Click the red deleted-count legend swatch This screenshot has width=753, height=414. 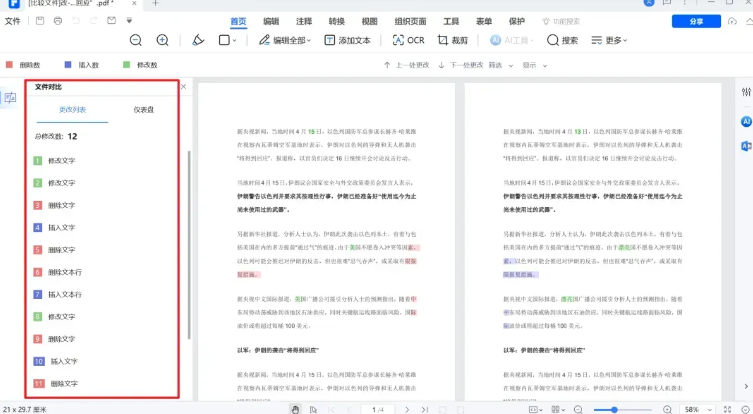pos(9,64)
